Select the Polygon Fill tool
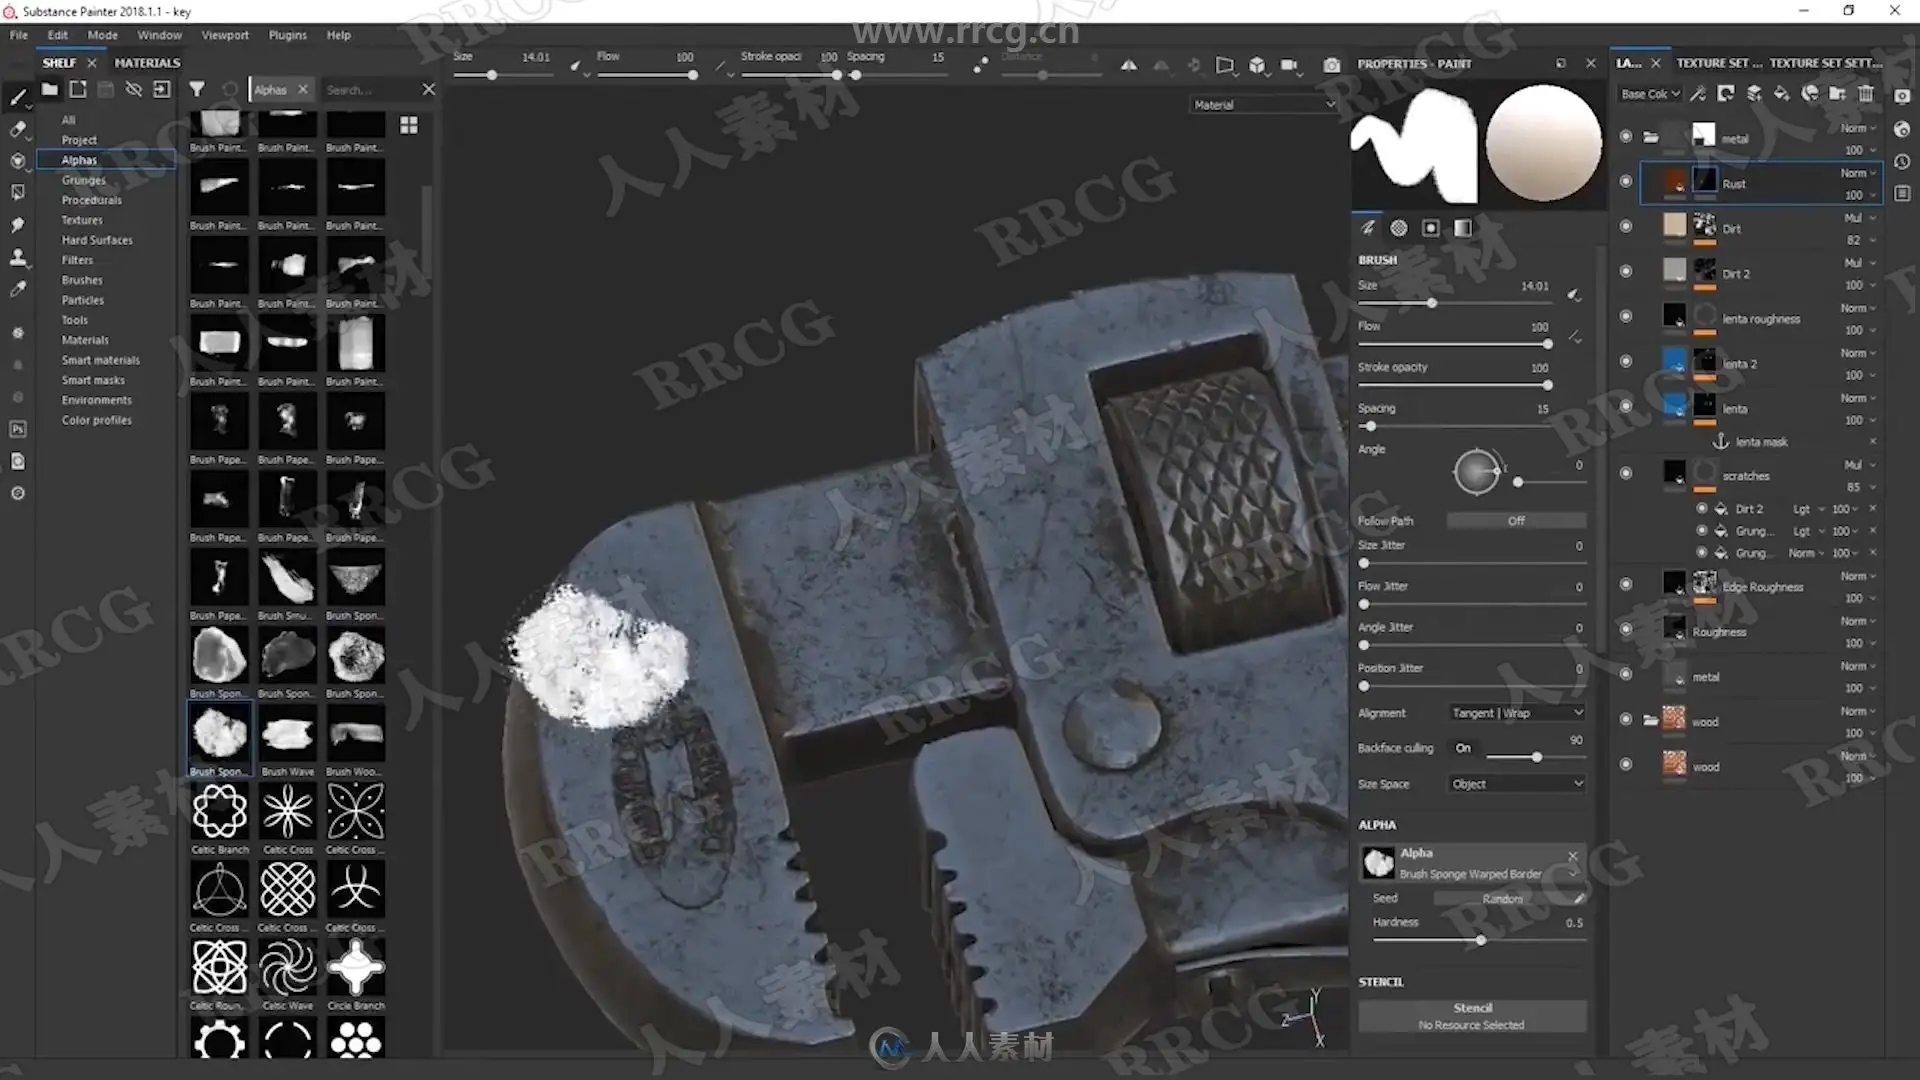This screenshot has height=1080, width=1920. click(x=17, y=192)
